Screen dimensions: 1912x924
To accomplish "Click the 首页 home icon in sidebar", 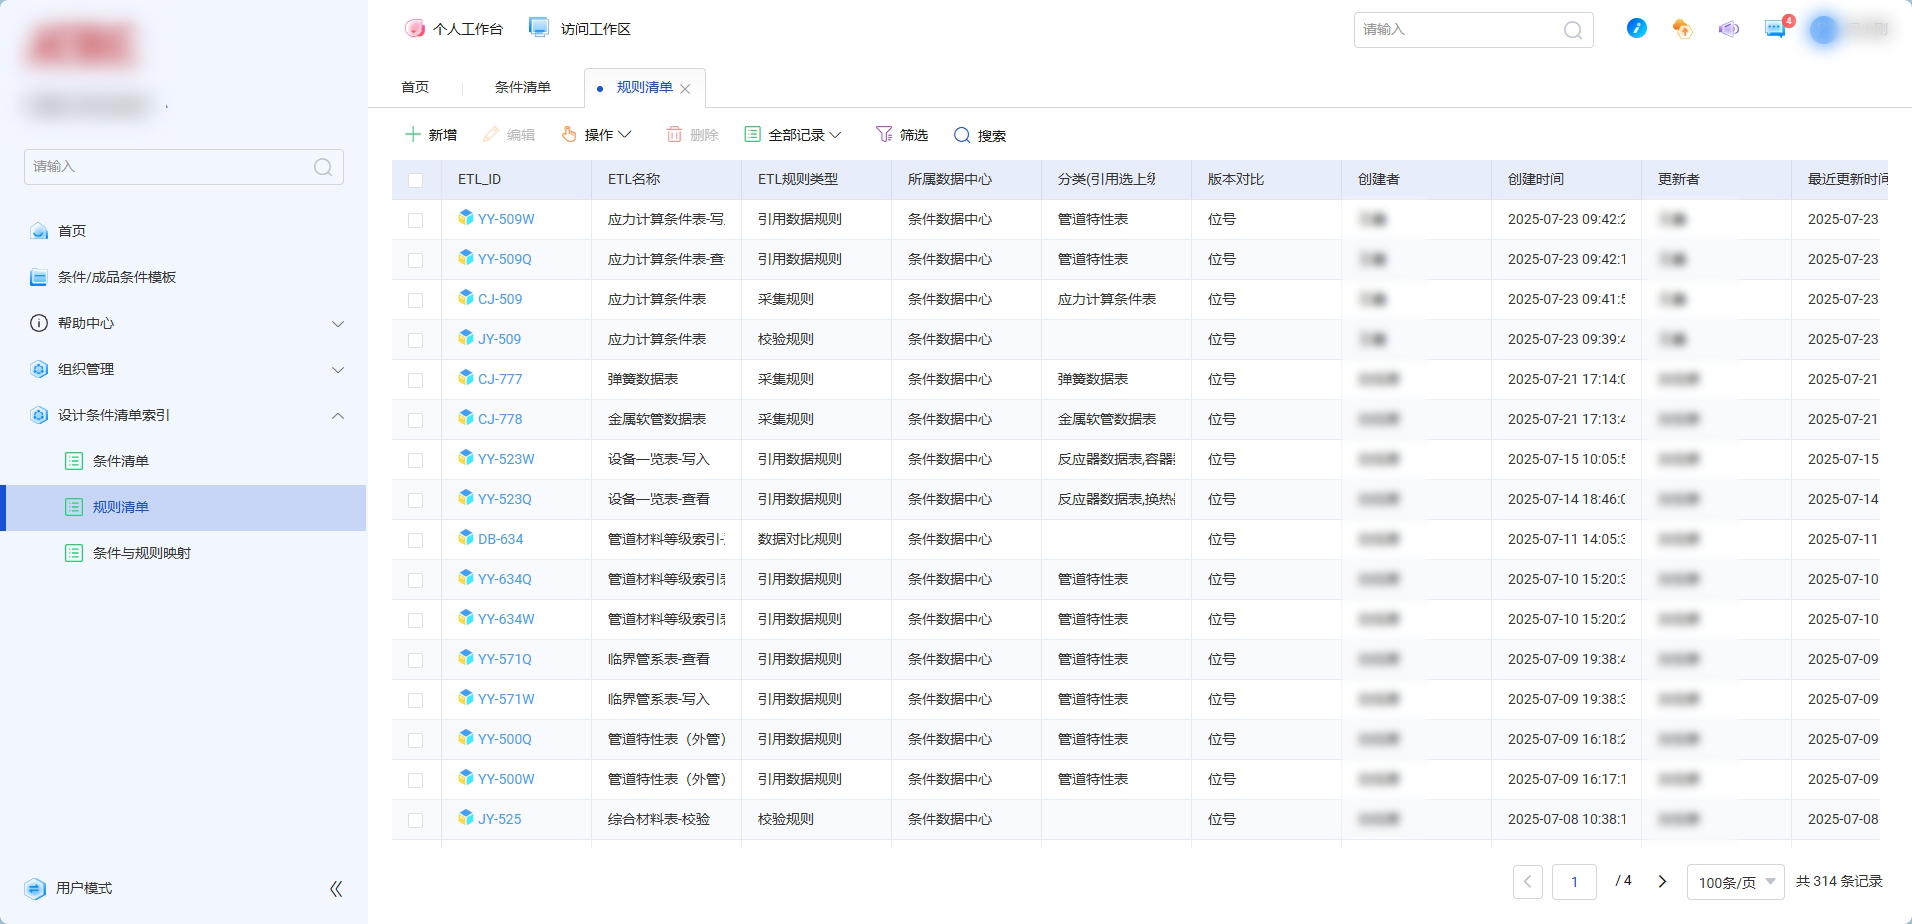I will coord(39,231).
